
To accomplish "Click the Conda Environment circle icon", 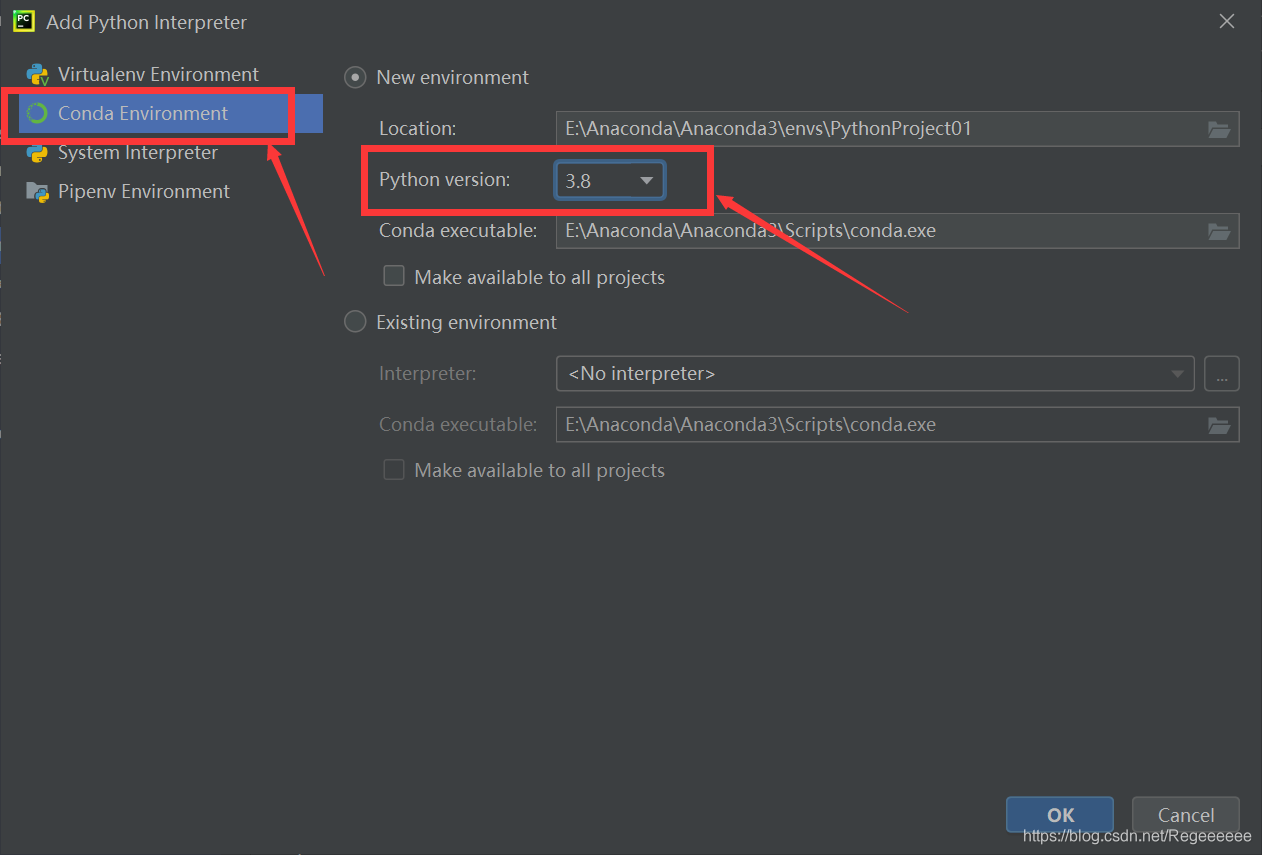I will [x=37, y=114].
